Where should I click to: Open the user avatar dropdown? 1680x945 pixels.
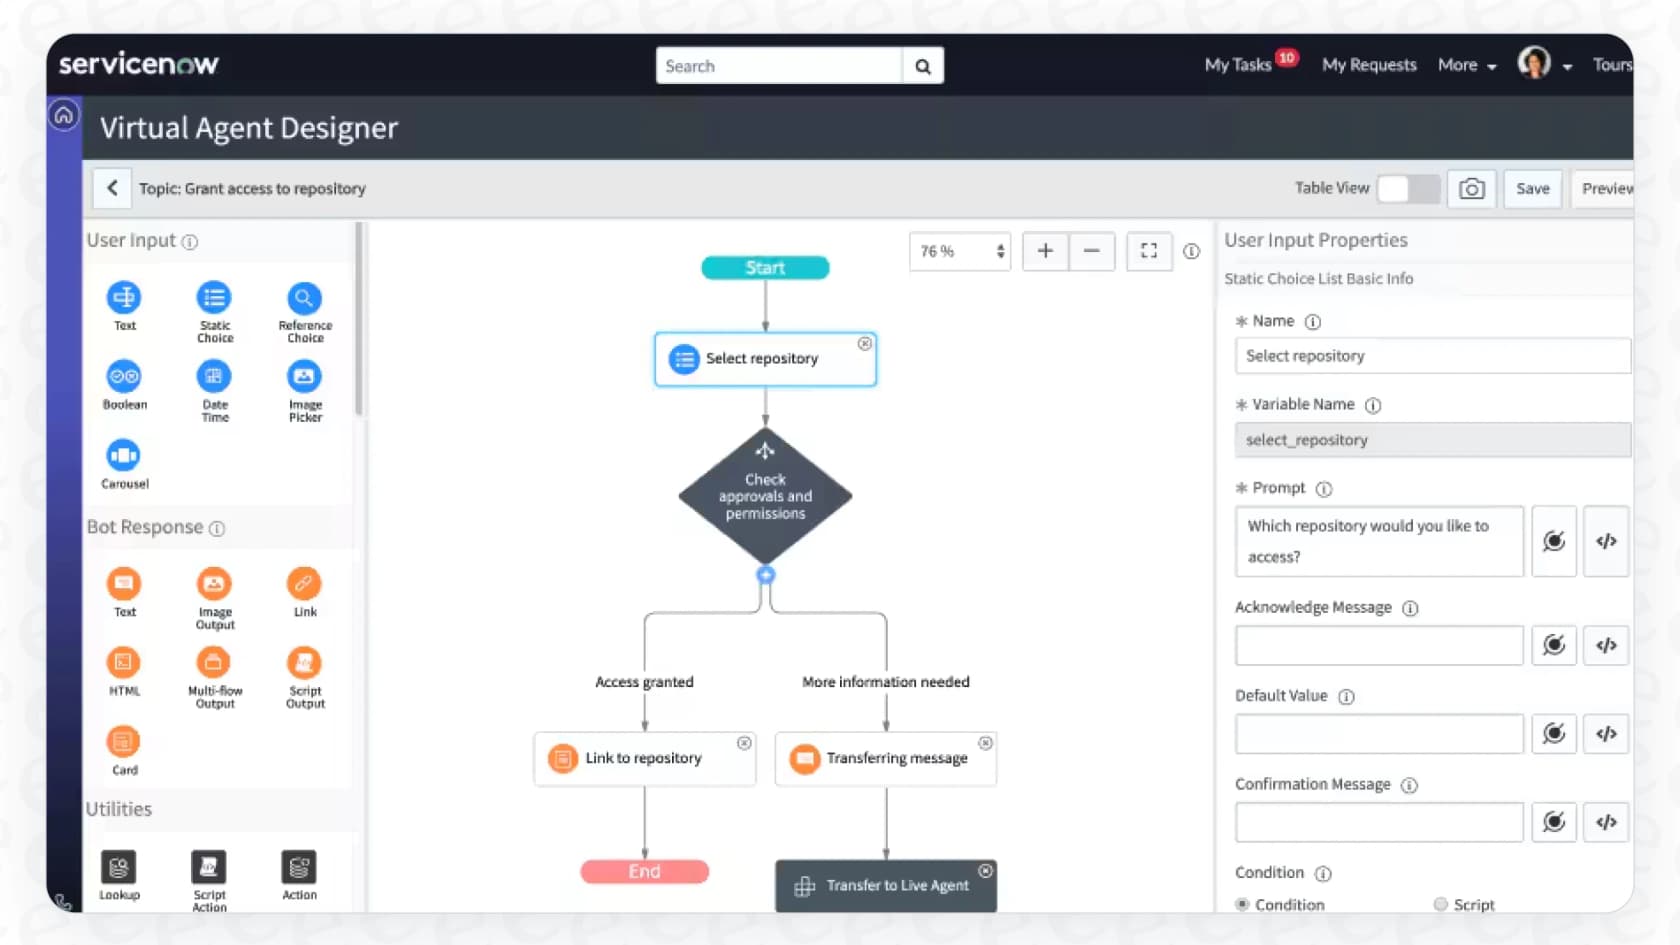[x=1544, y=64]
